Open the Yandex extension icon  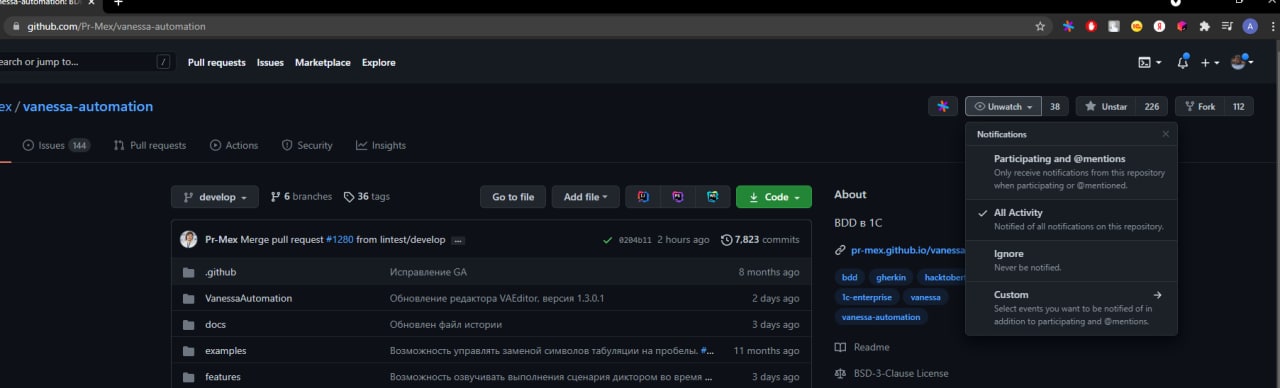tap(1160, 26)
